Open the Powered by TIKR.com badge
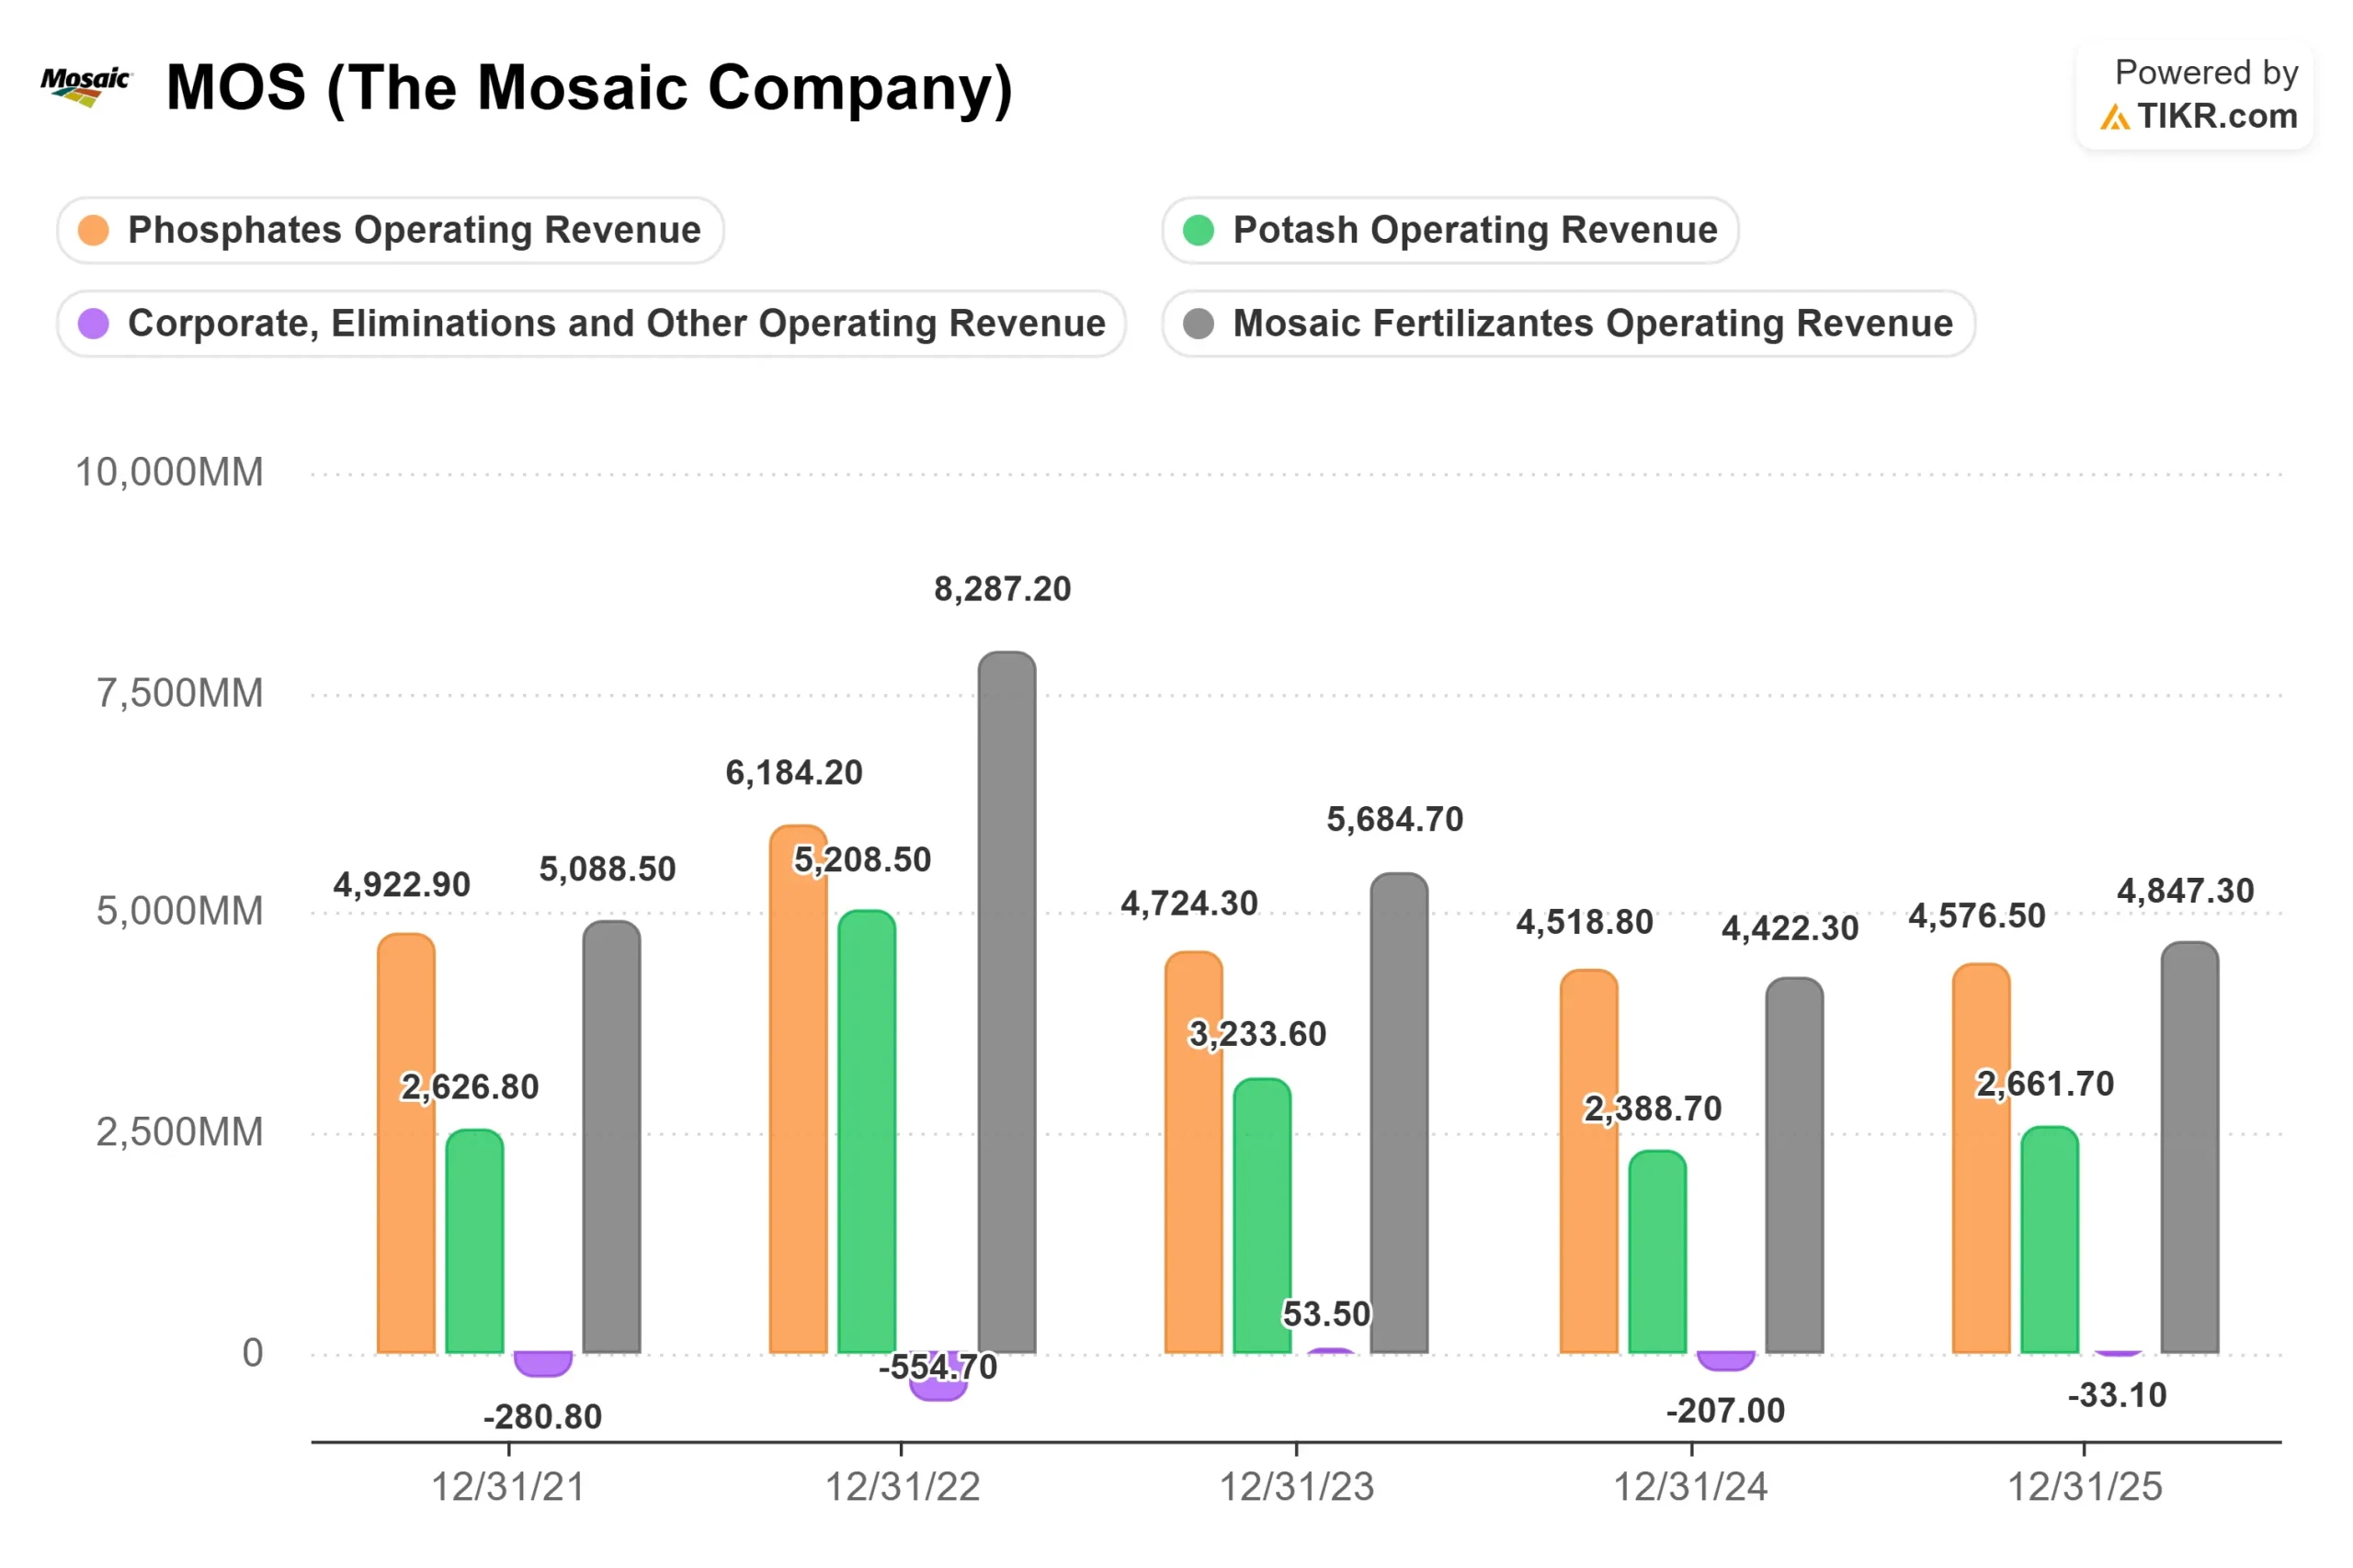 2194,95
